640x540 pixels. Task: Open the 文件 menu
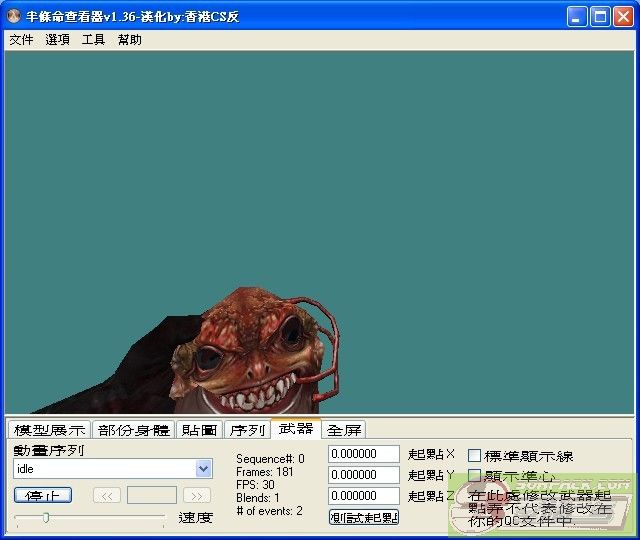click(x=21, y=40)
